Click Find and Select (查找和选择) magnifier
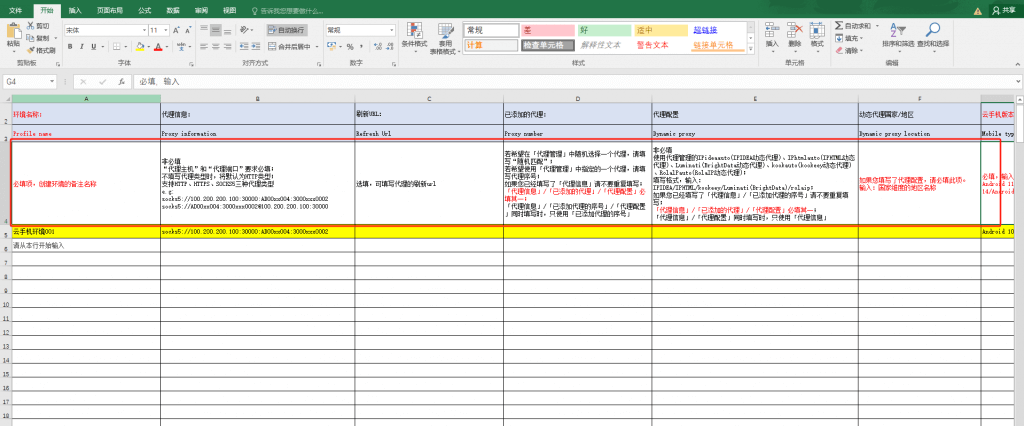 coord(932,30)
